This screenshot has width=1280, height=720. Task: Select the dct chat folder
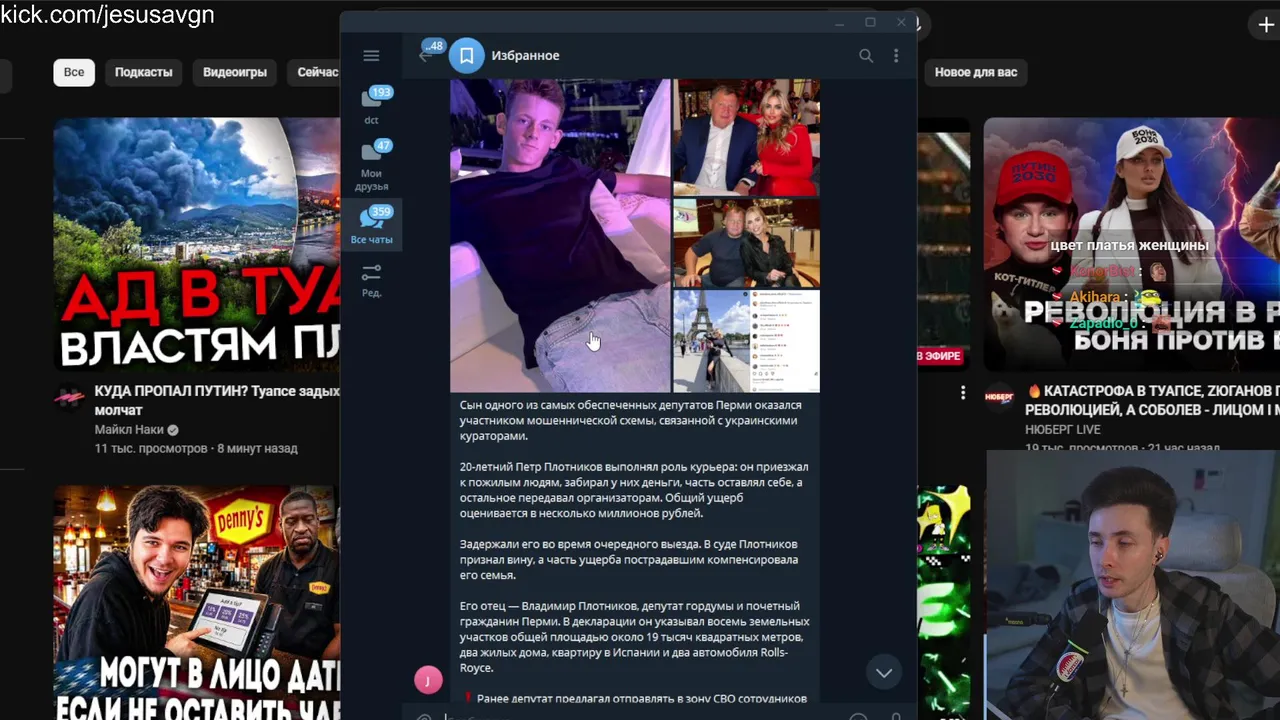(371, 106)
